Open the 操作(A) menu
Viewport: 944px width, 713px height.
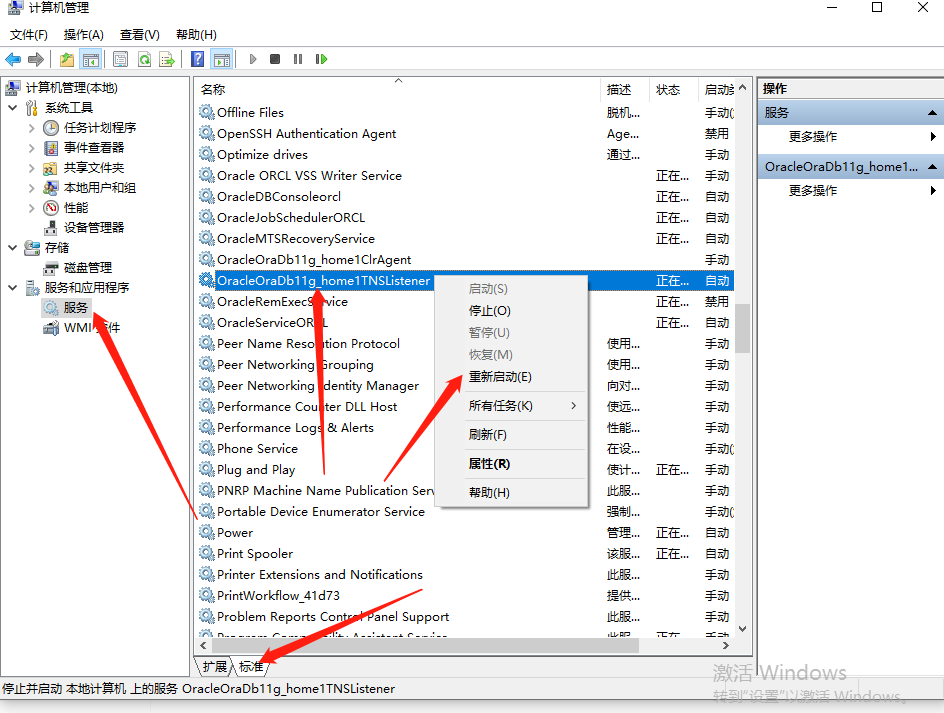point(84,34)
